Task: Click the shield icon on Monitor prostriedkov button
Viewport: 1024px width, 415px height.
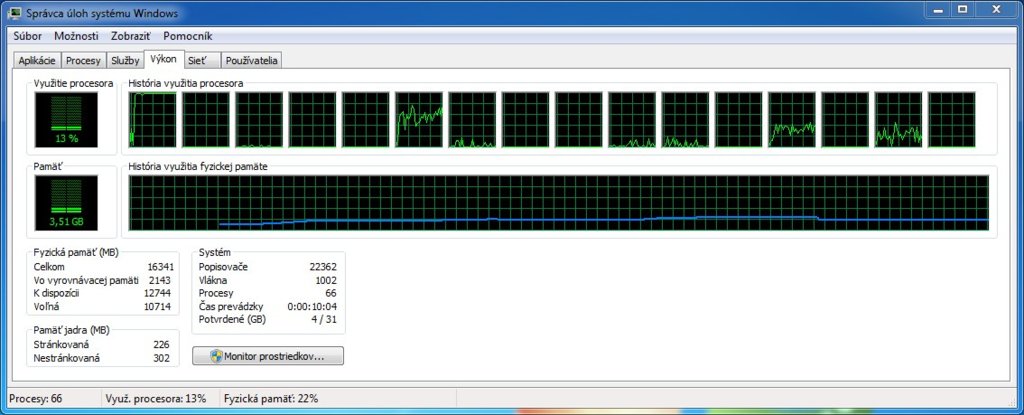Action: point(216,356)
